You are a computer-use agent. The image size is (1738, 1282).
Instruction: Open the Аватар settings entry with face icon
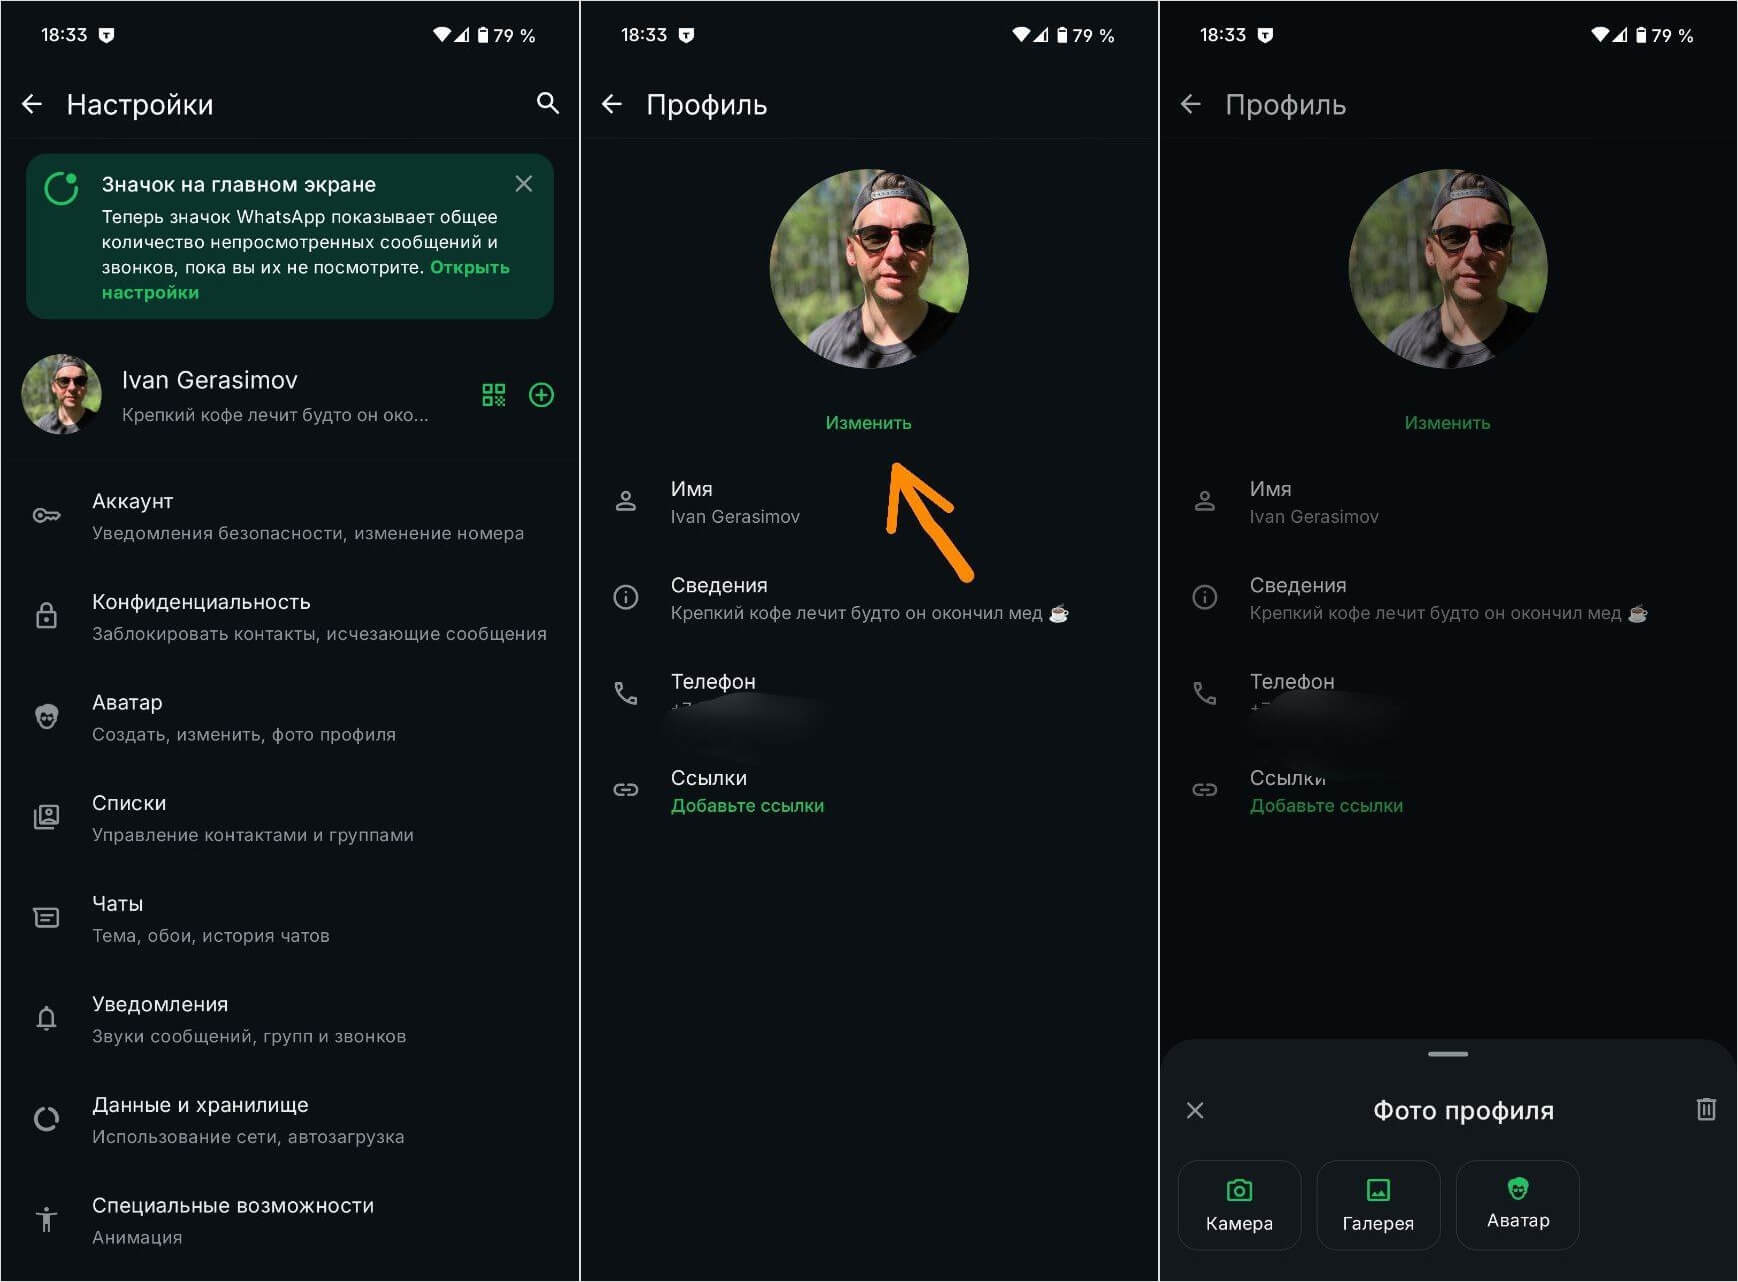[x=290, y=718]
